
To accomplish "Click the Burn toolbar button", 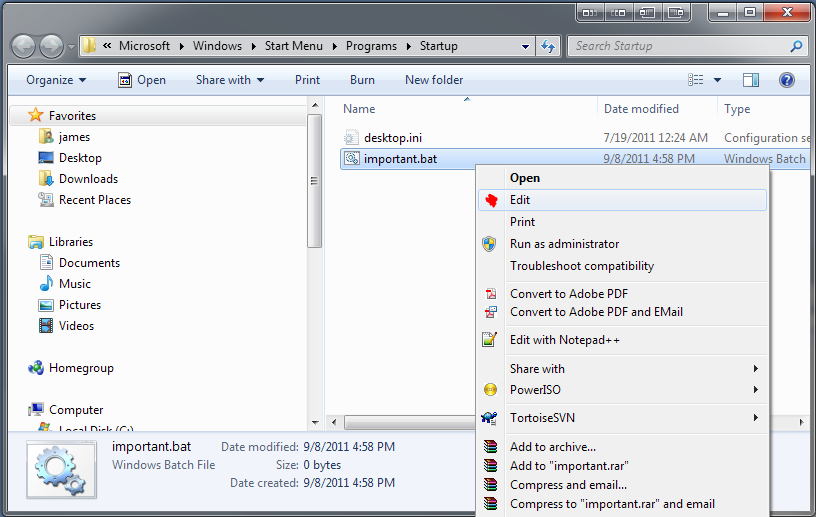I will click(x=362, y=80).
